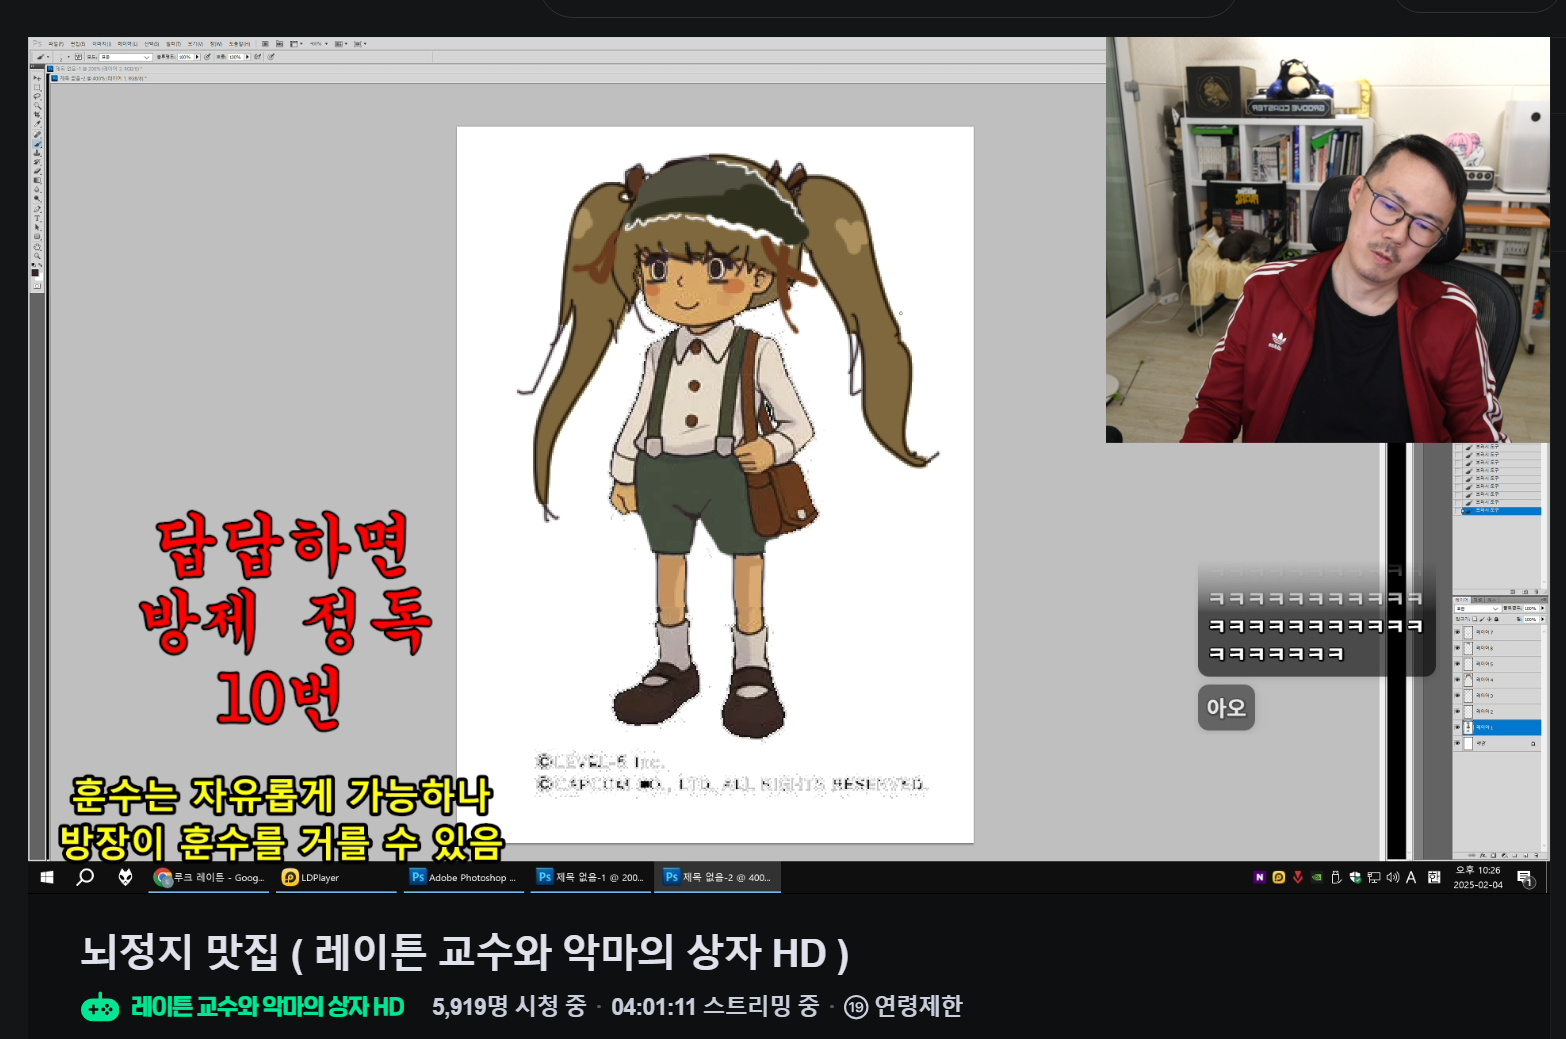
Task: Select the History Brush tool
Action: [37, 162]
